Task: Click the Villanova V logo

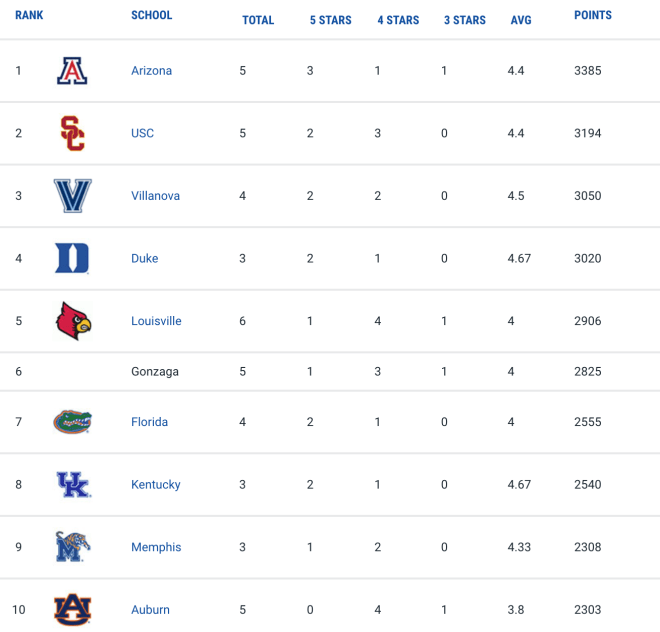Action: [x=72, y=196]
